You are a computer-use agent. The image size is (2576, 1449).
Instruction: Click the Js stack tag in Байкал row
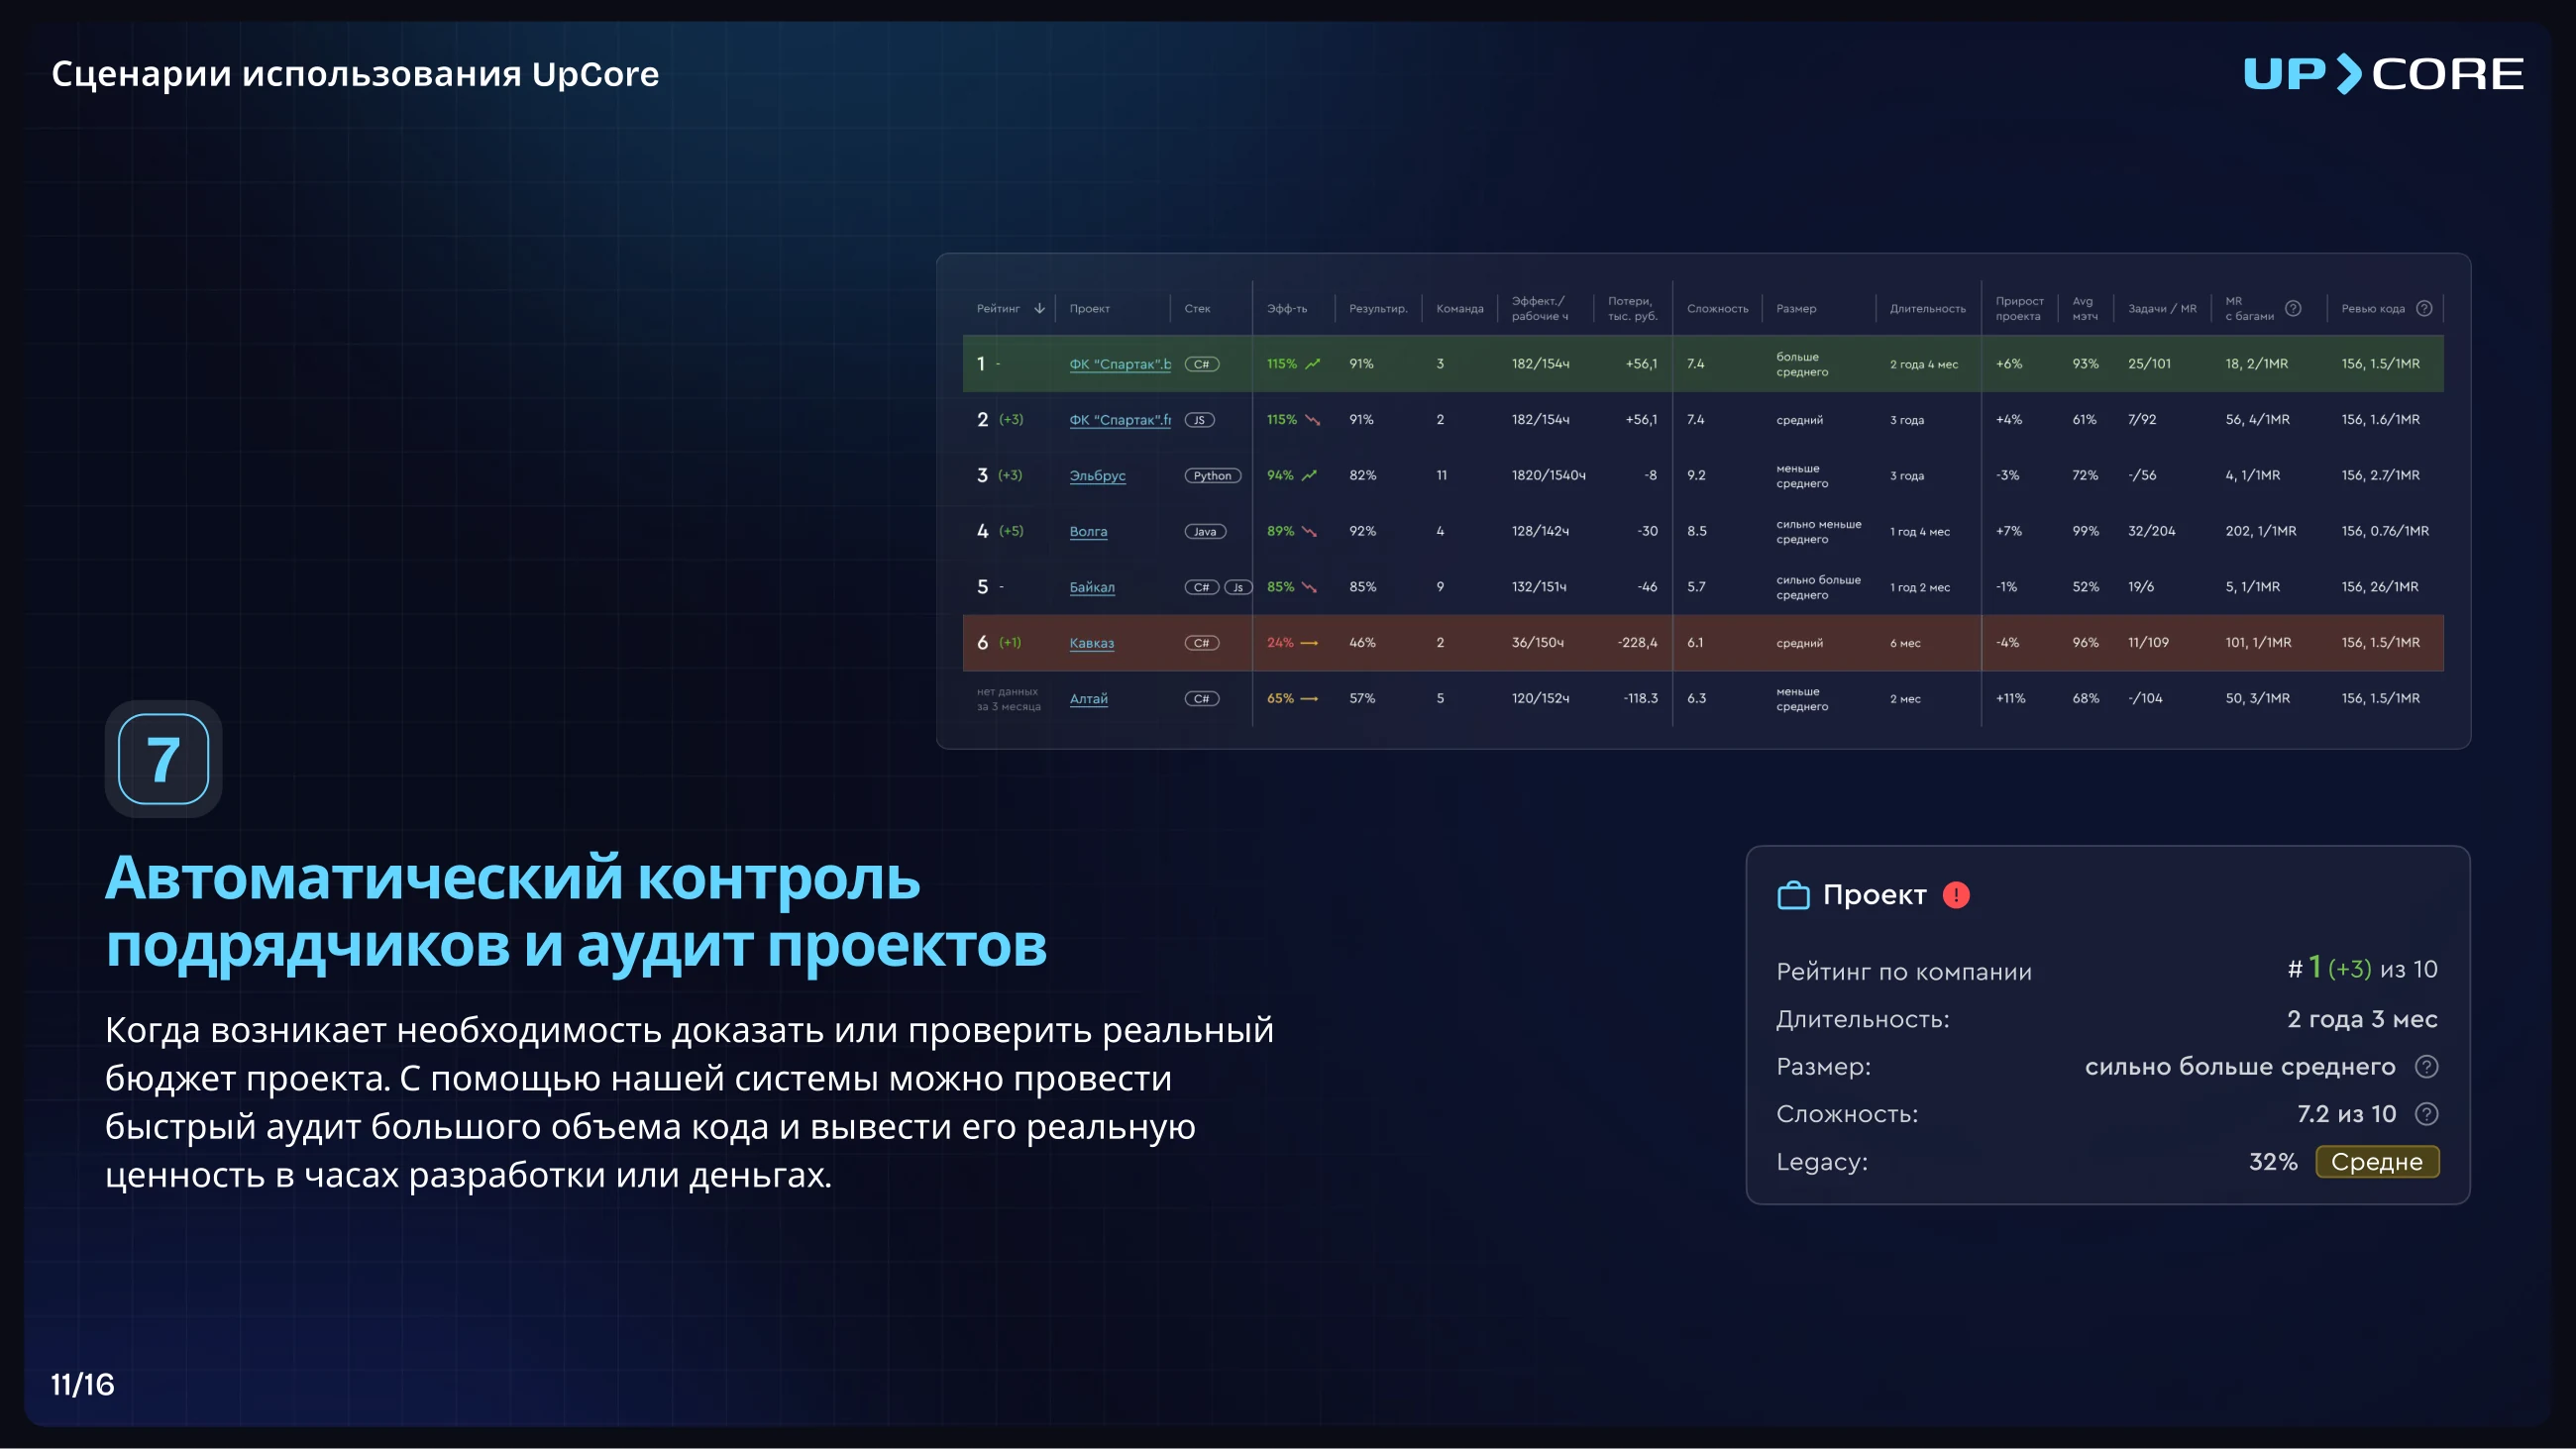[x=1238, y=587]
